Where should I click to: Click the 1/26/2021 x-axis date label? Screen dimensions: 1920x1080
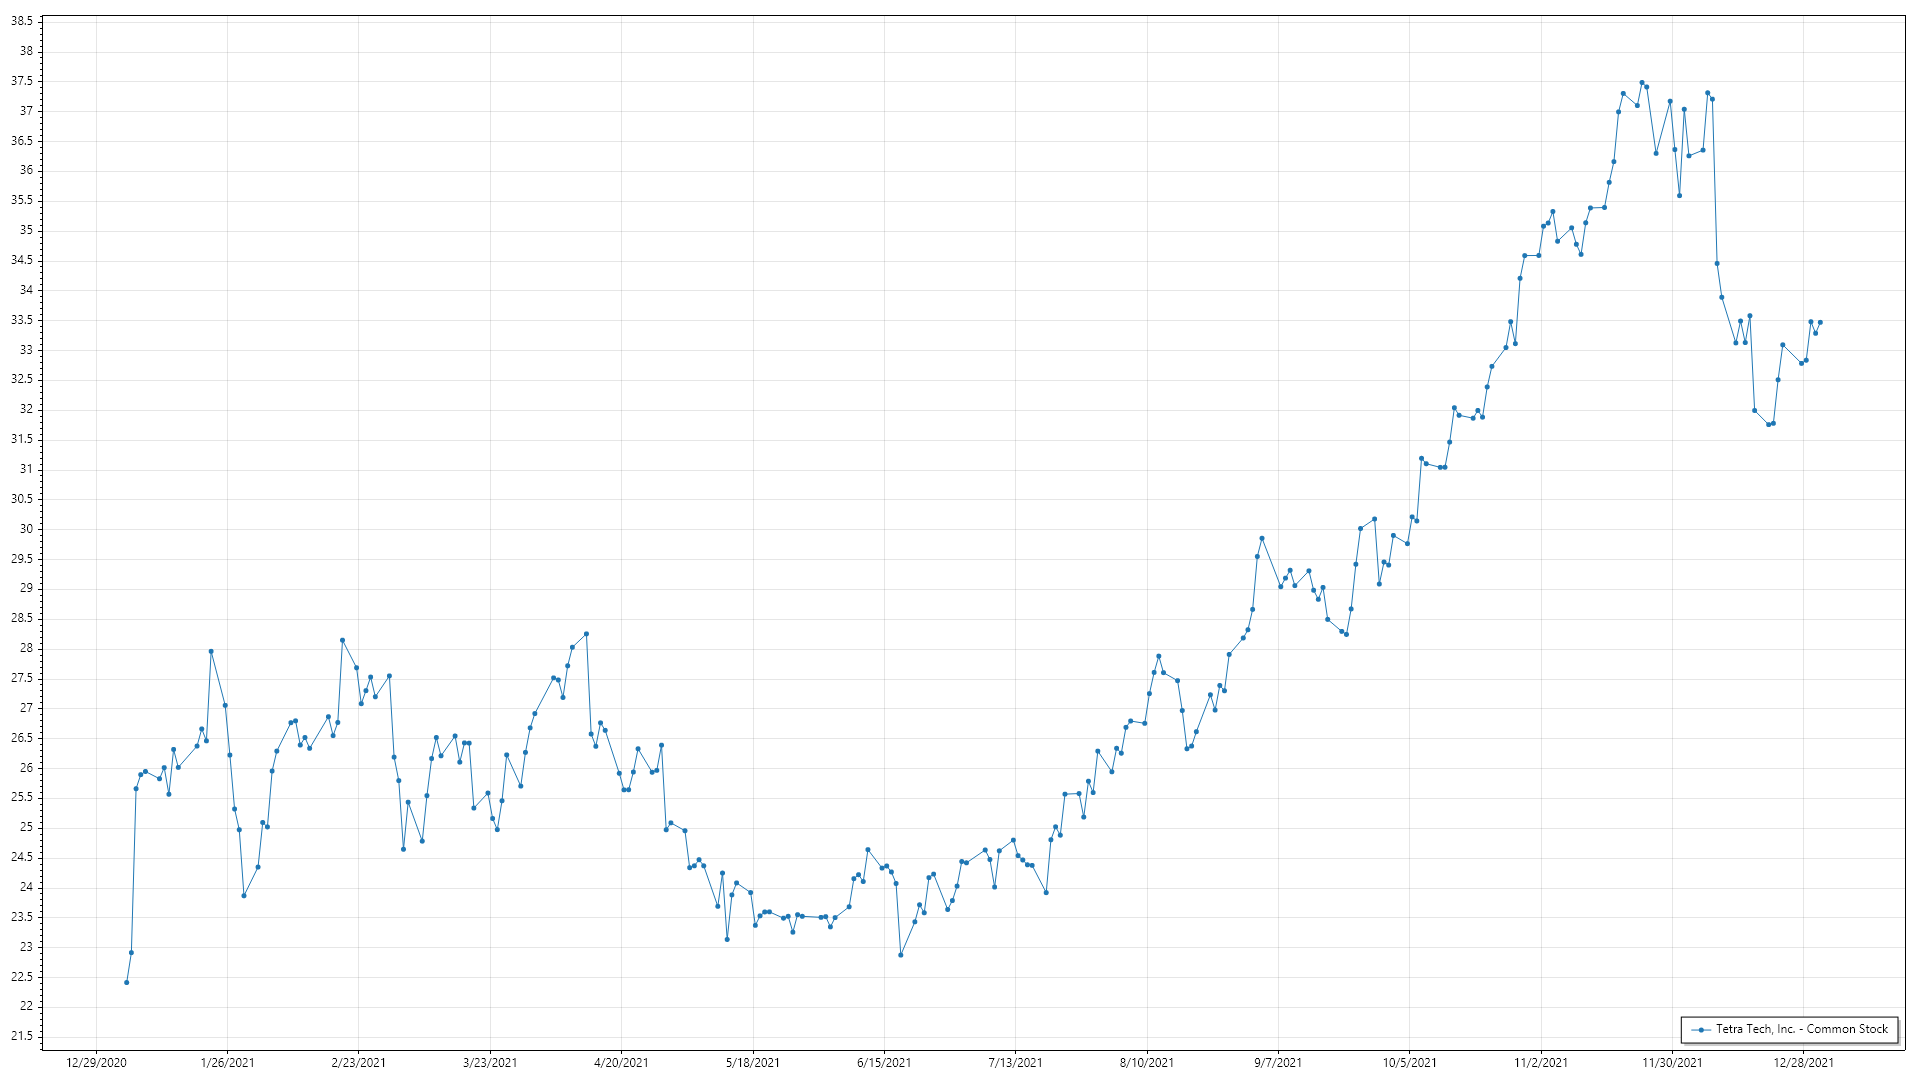coord(227,1062)
